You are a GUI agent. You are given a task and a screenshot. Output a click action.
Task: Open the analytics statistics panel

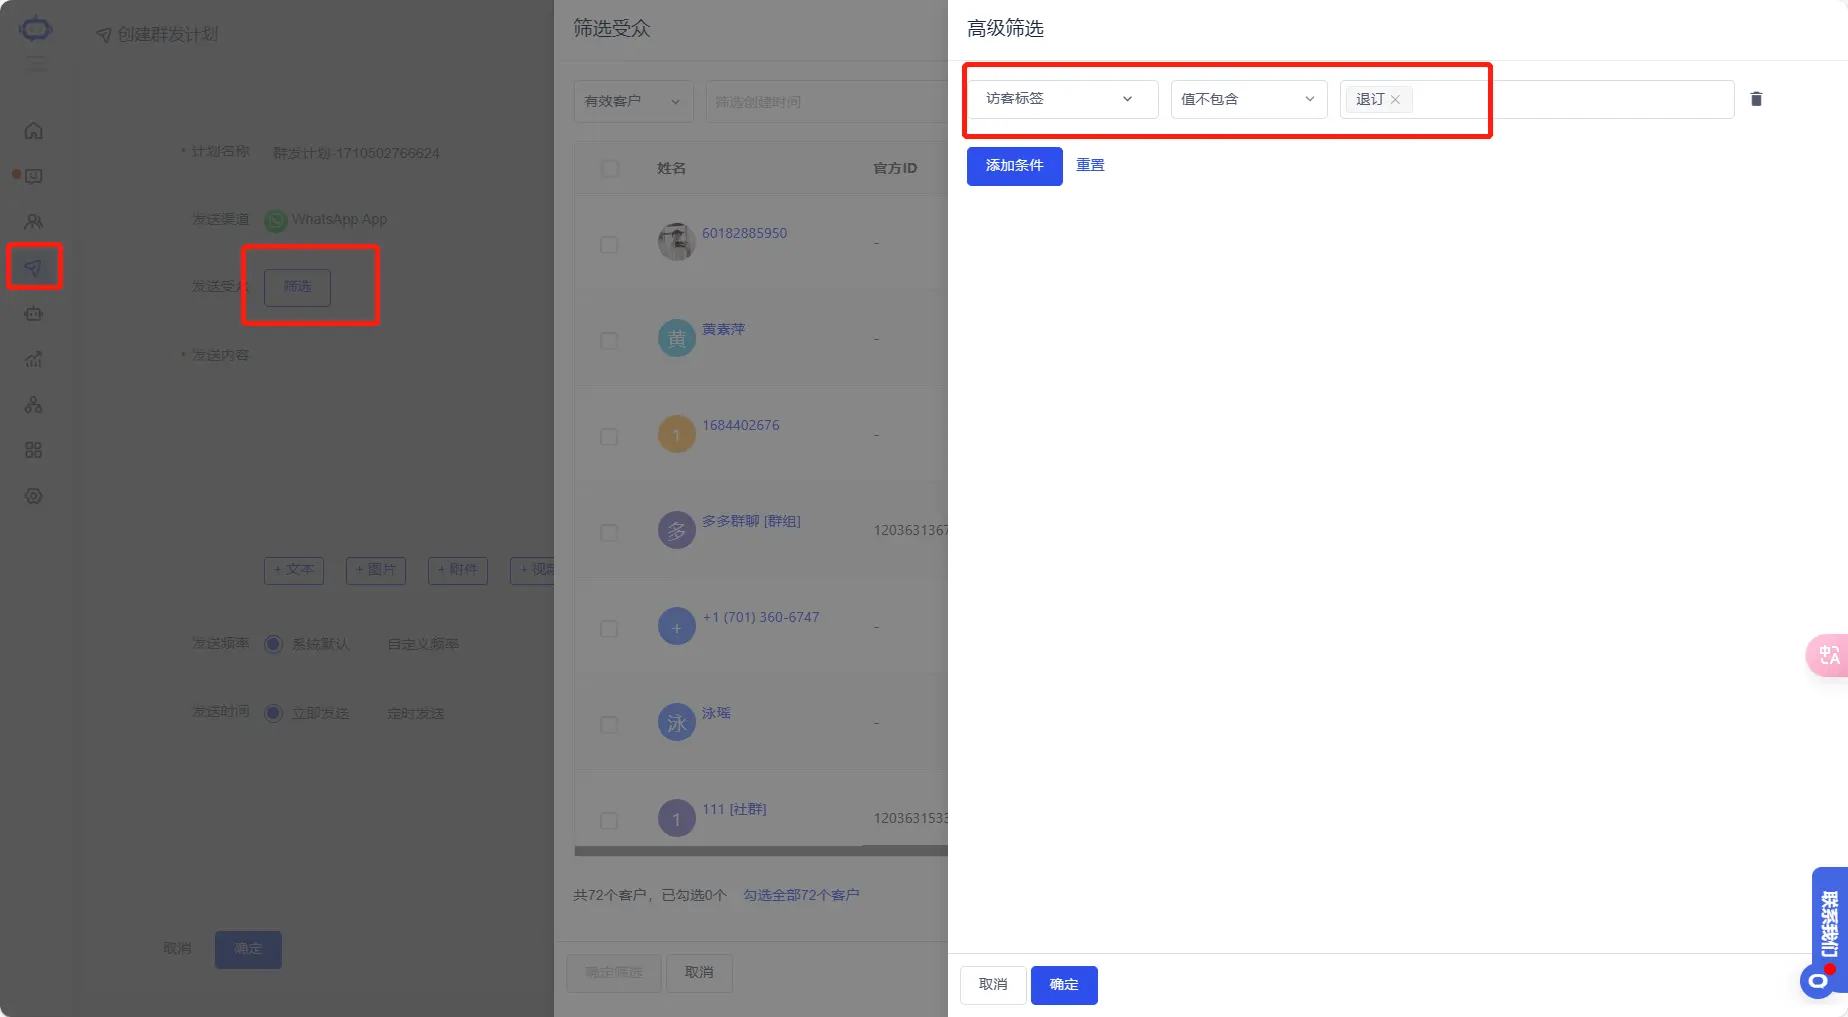(33, 358)
